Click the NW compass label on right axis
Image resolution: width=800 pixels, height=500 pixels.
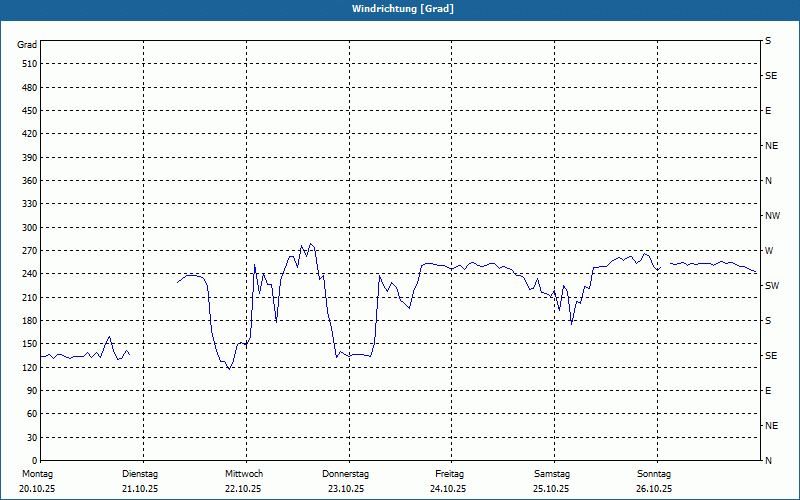[x=772, y=216]
